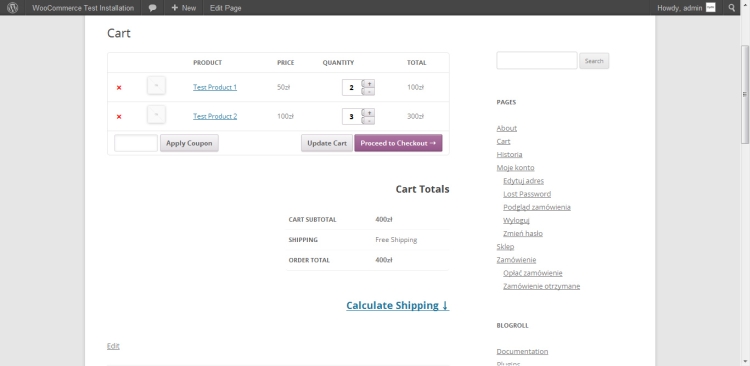The image size is (750, 366).
Task: Click quantity field of Test Product 2
Action: [352, 117]
